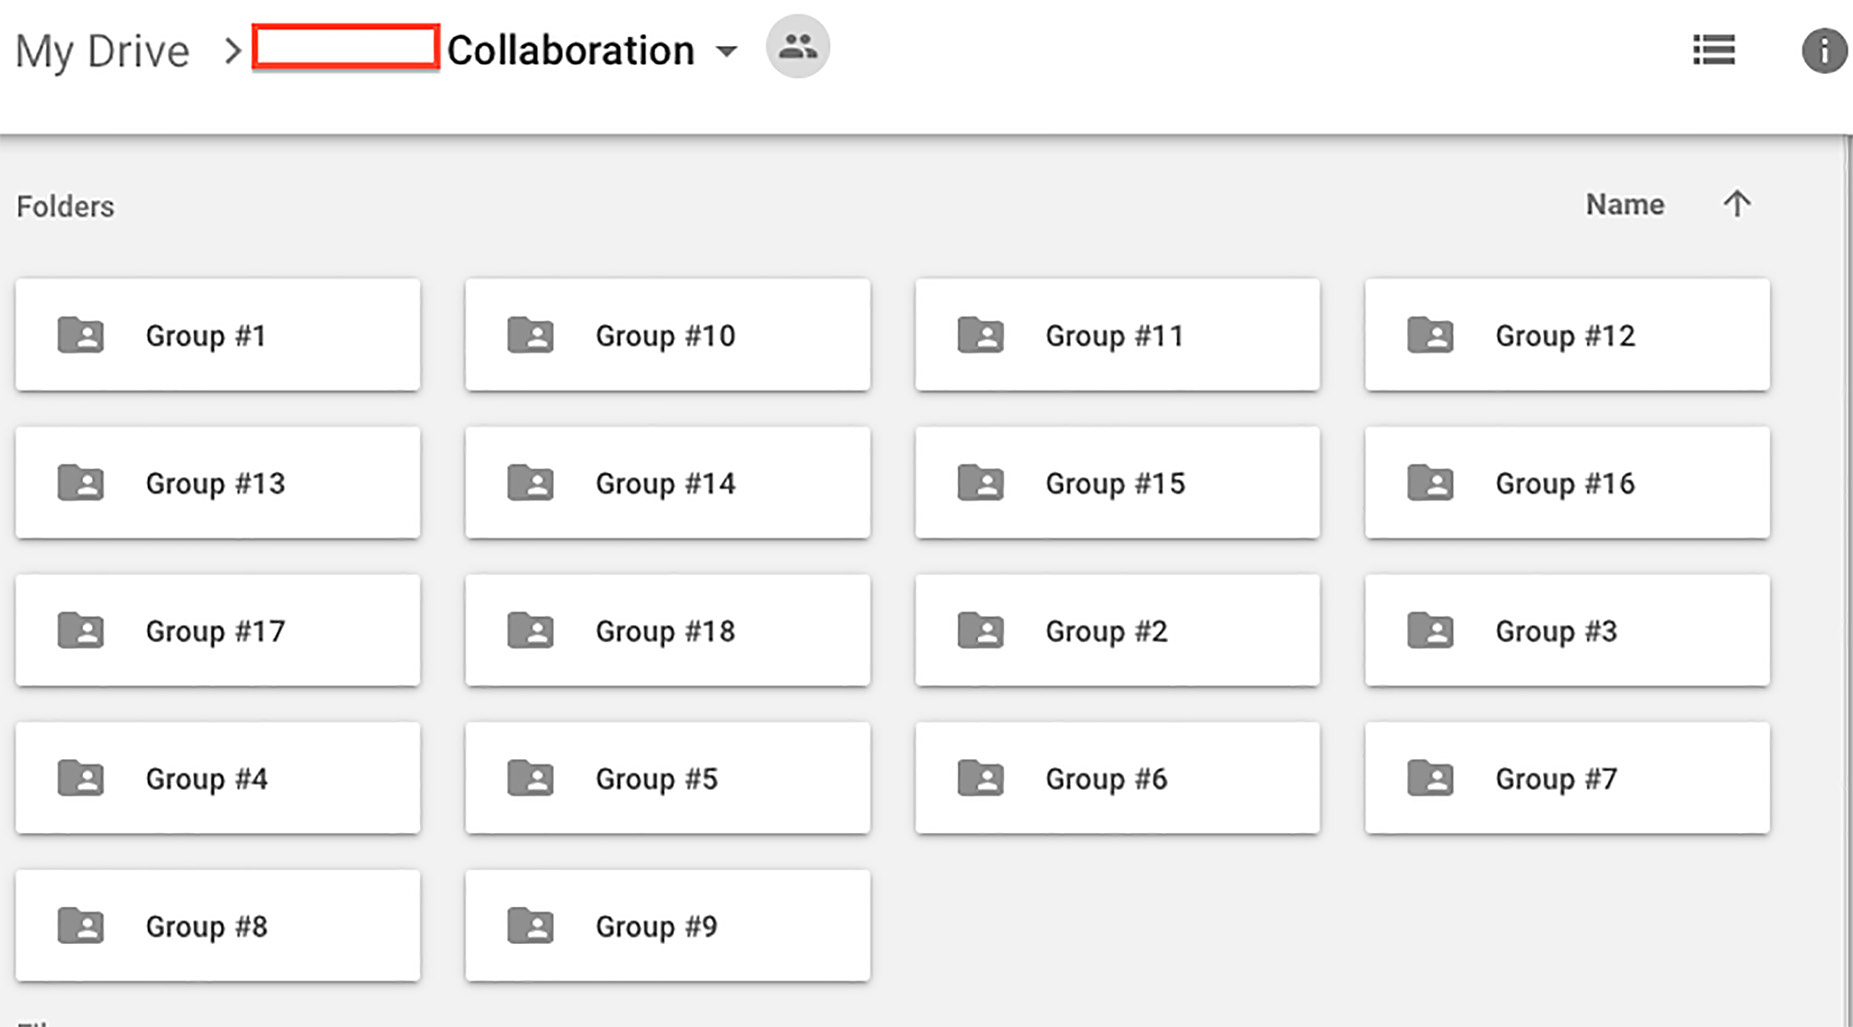Navigate to My Drive breadcrumb
This screenshot has width=1853, height=1027.
tap(102, 51)
